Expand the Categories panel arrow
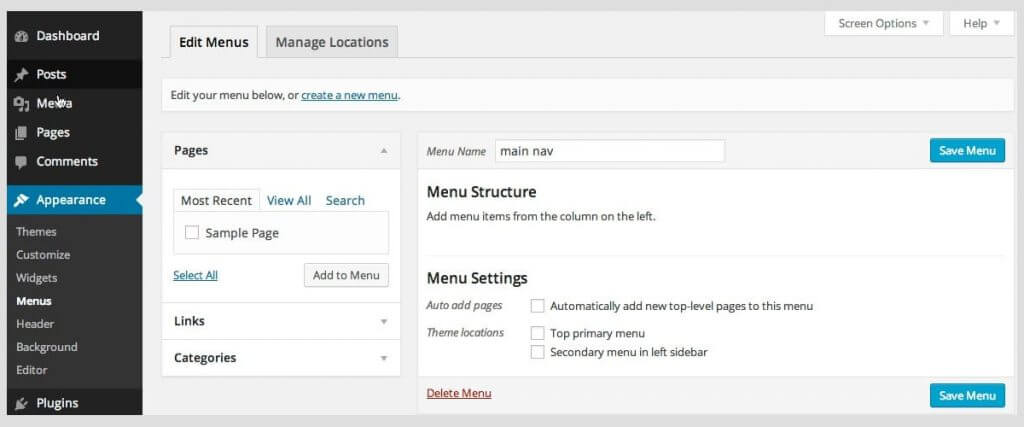Viewport: 1024px width, 427px height. (x=384, y=358)
